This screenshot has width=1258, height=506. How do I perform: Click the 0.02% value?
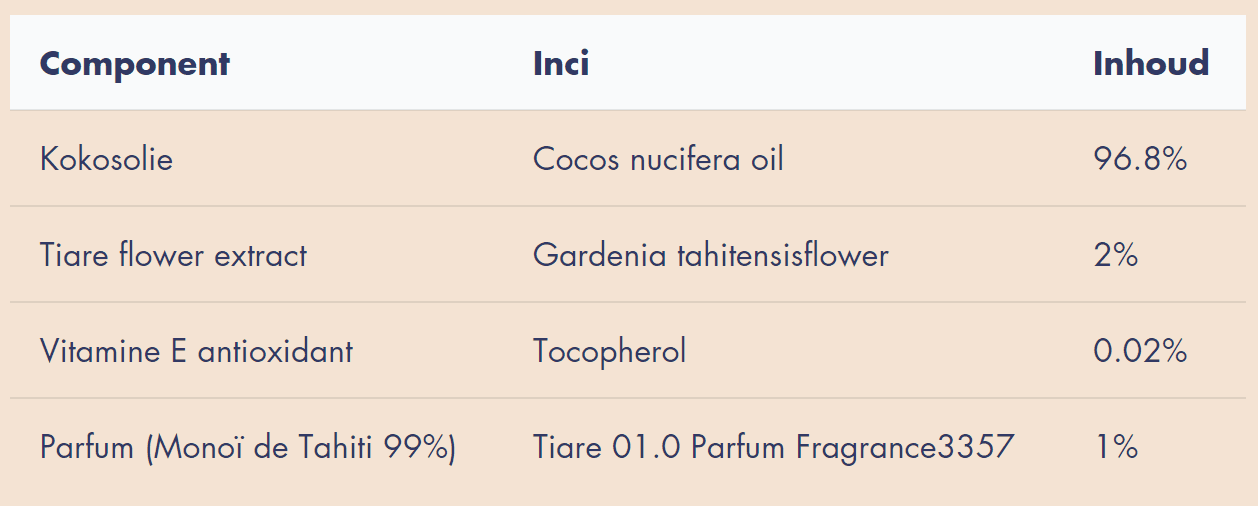[1140, 351]
